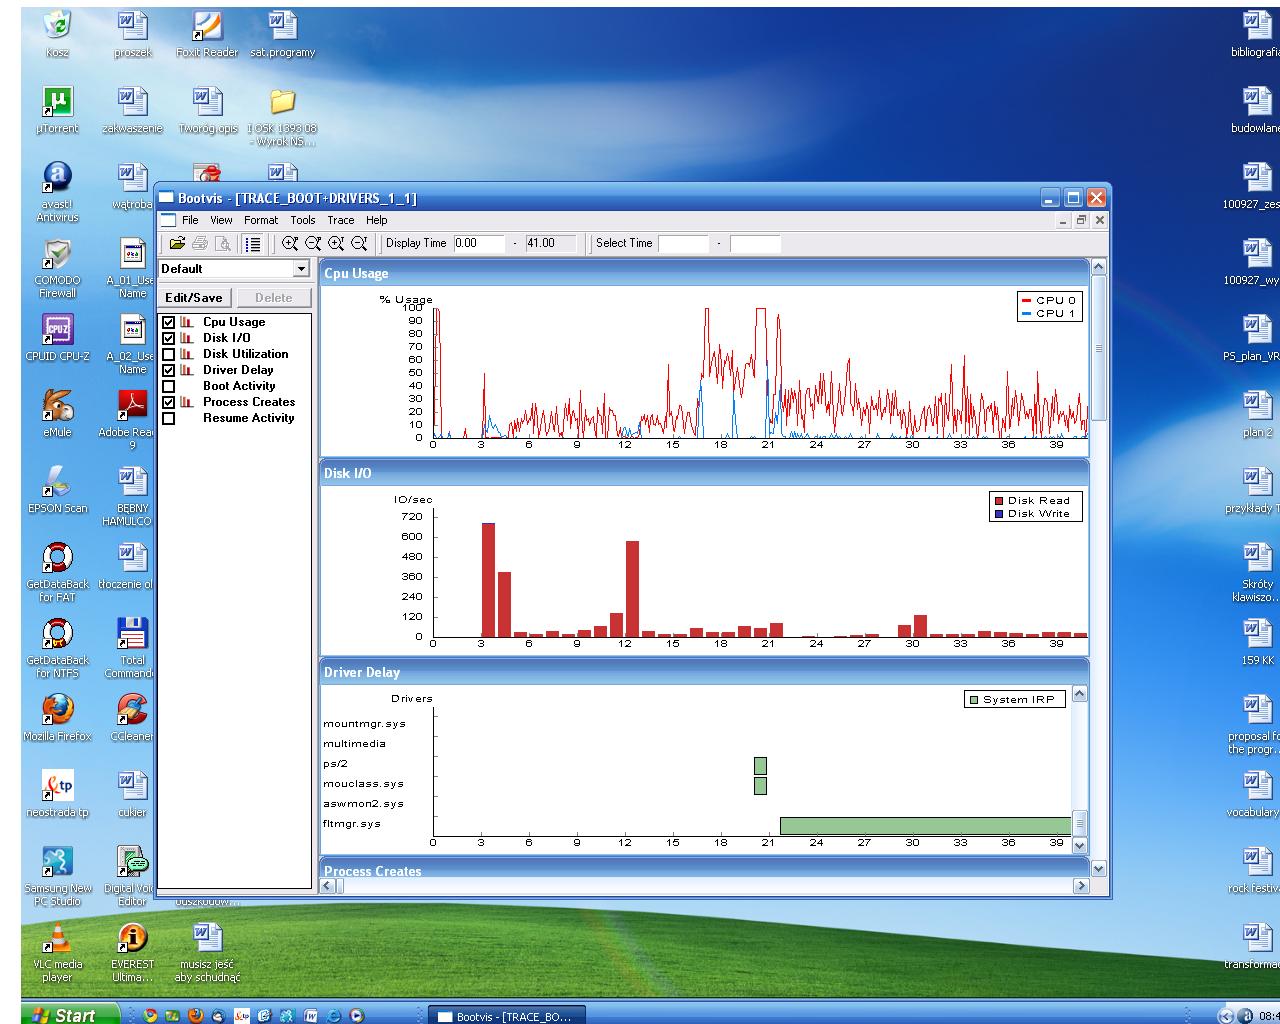Click the first Select Time field

[x=683, y=243]
